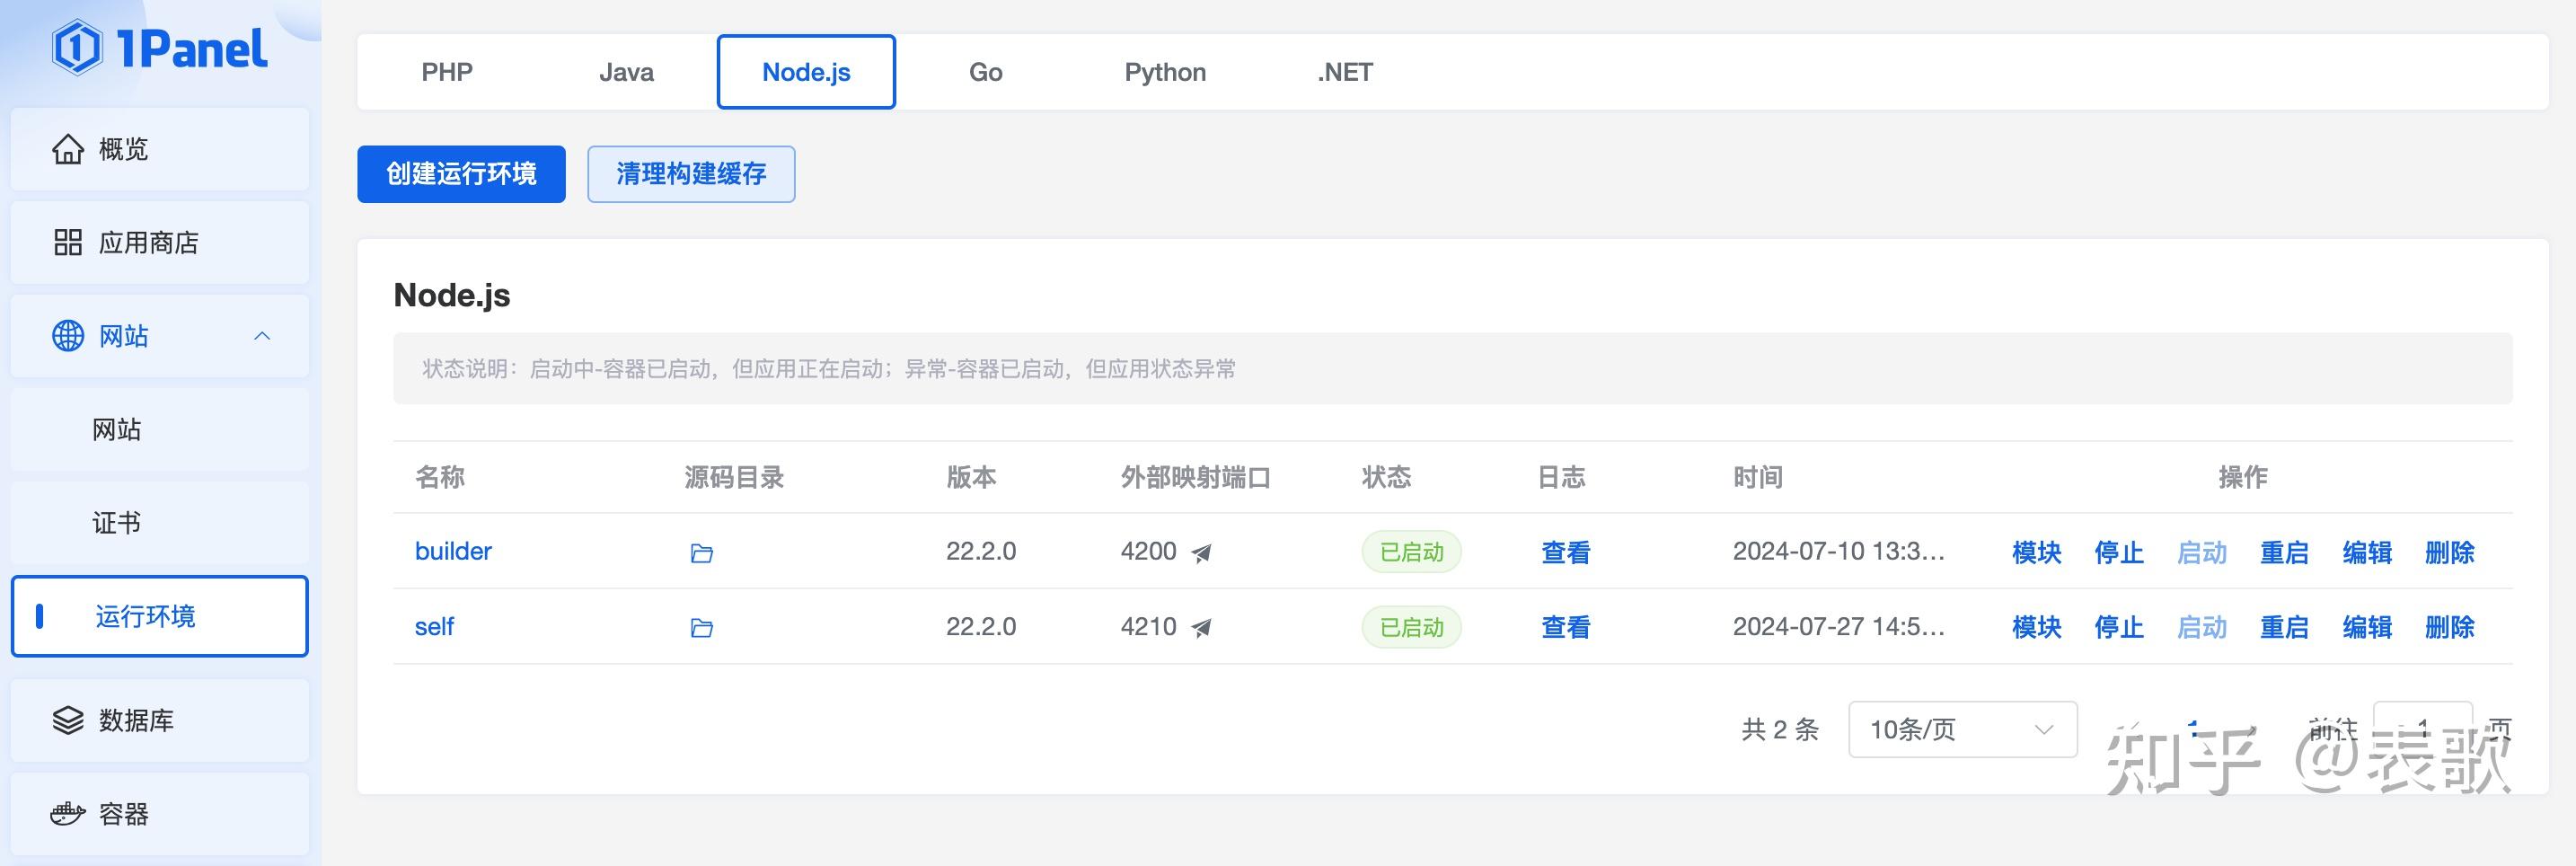Click 启动 for self row
The width and height of the screenshot is (2576, 866).
[2202, 627]
